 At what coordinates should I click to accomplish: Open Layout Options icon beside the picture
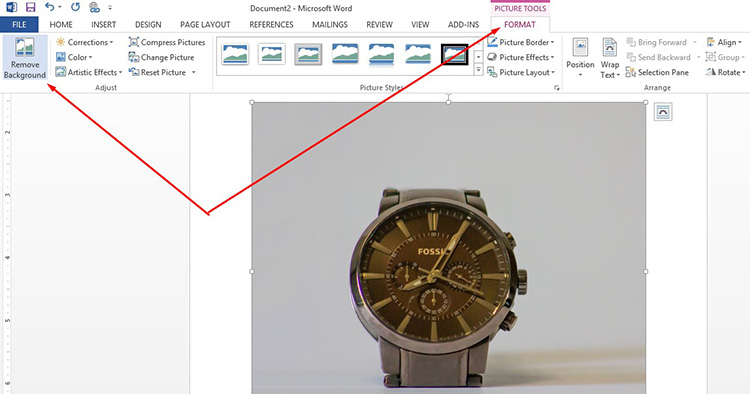point(663,112)
